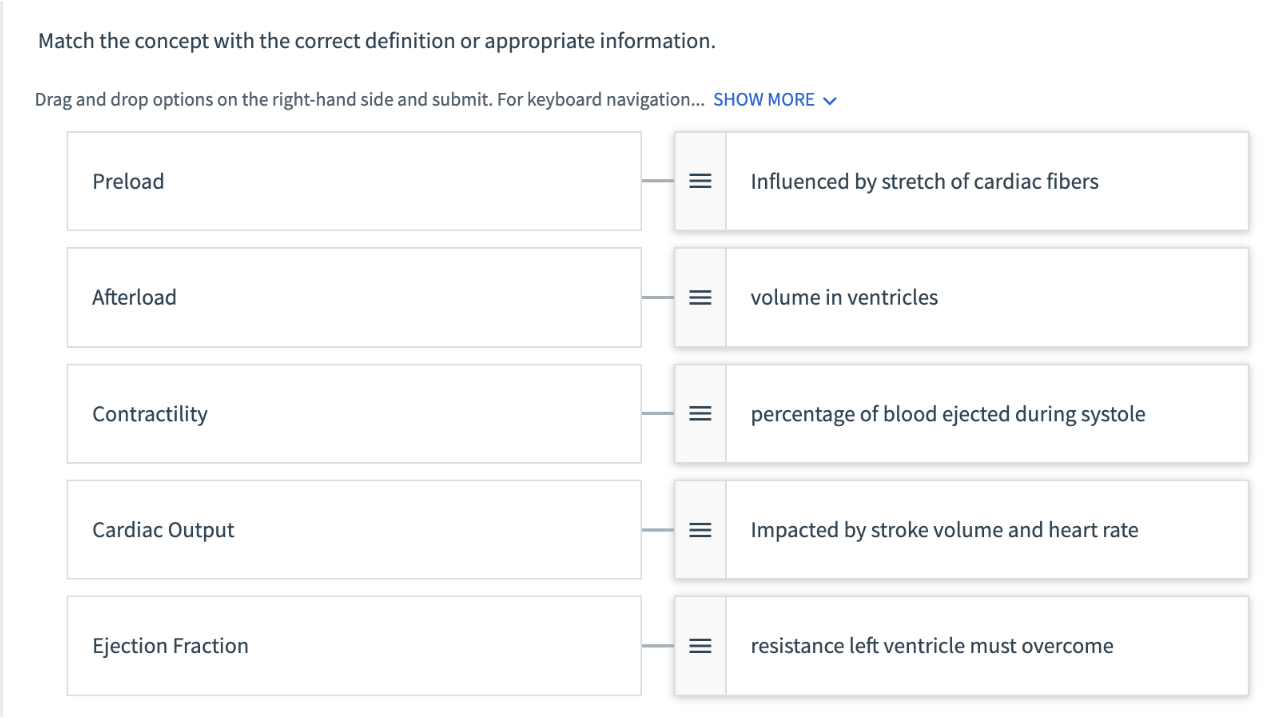Click drag handle for 'percentage of blood ejected'
Screen dimensions: 1280x718
pos(700,413)
